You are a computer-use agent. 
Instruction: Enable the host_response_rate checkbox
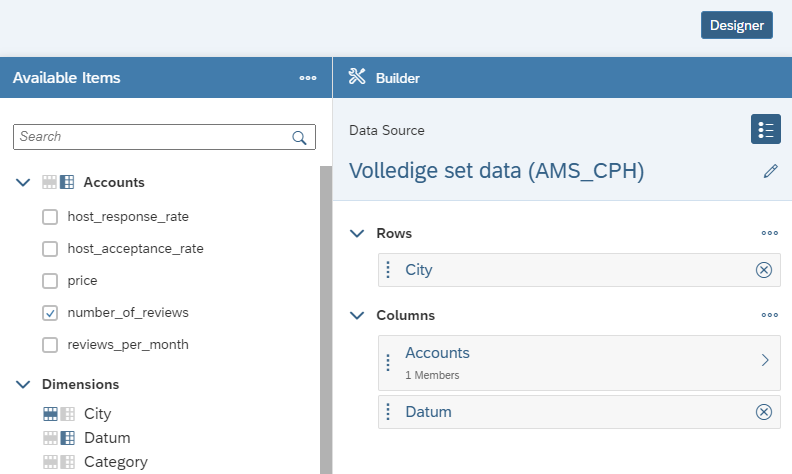[x=50, y=216]
